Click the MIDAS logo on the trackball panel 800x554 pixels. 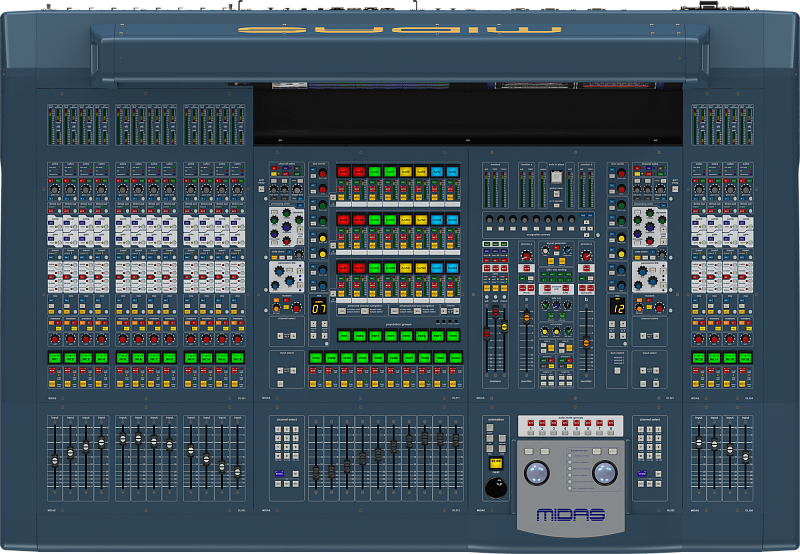pos(570,516)
